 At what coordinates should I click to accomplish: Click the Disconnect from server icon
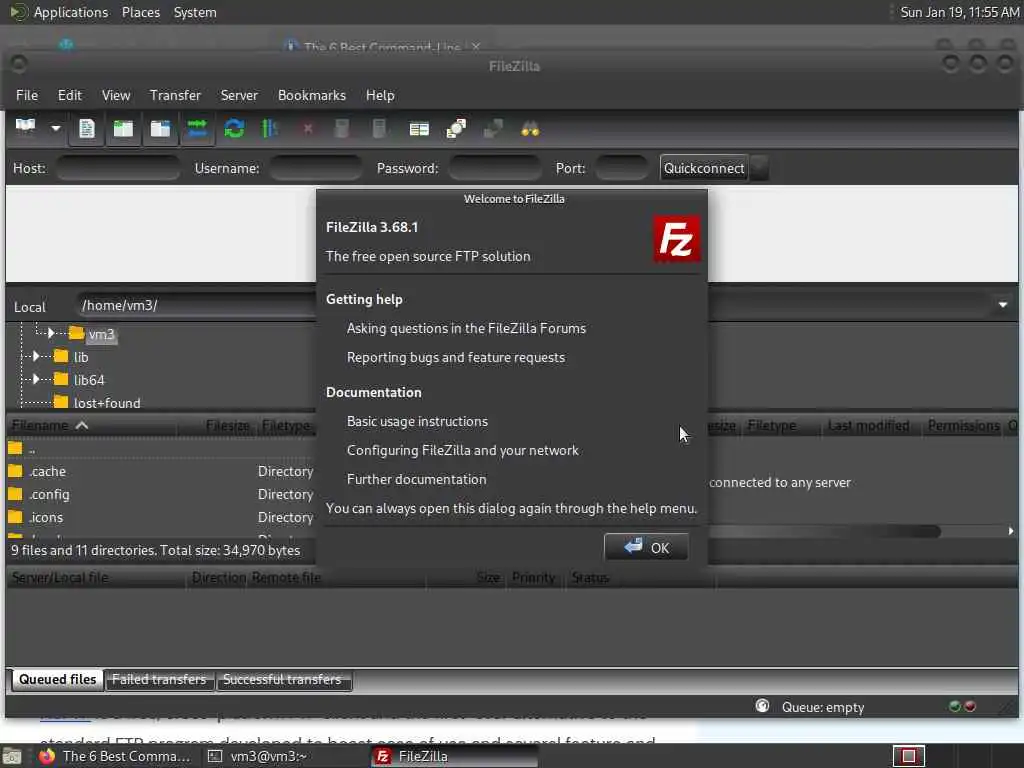pos(342,129)
